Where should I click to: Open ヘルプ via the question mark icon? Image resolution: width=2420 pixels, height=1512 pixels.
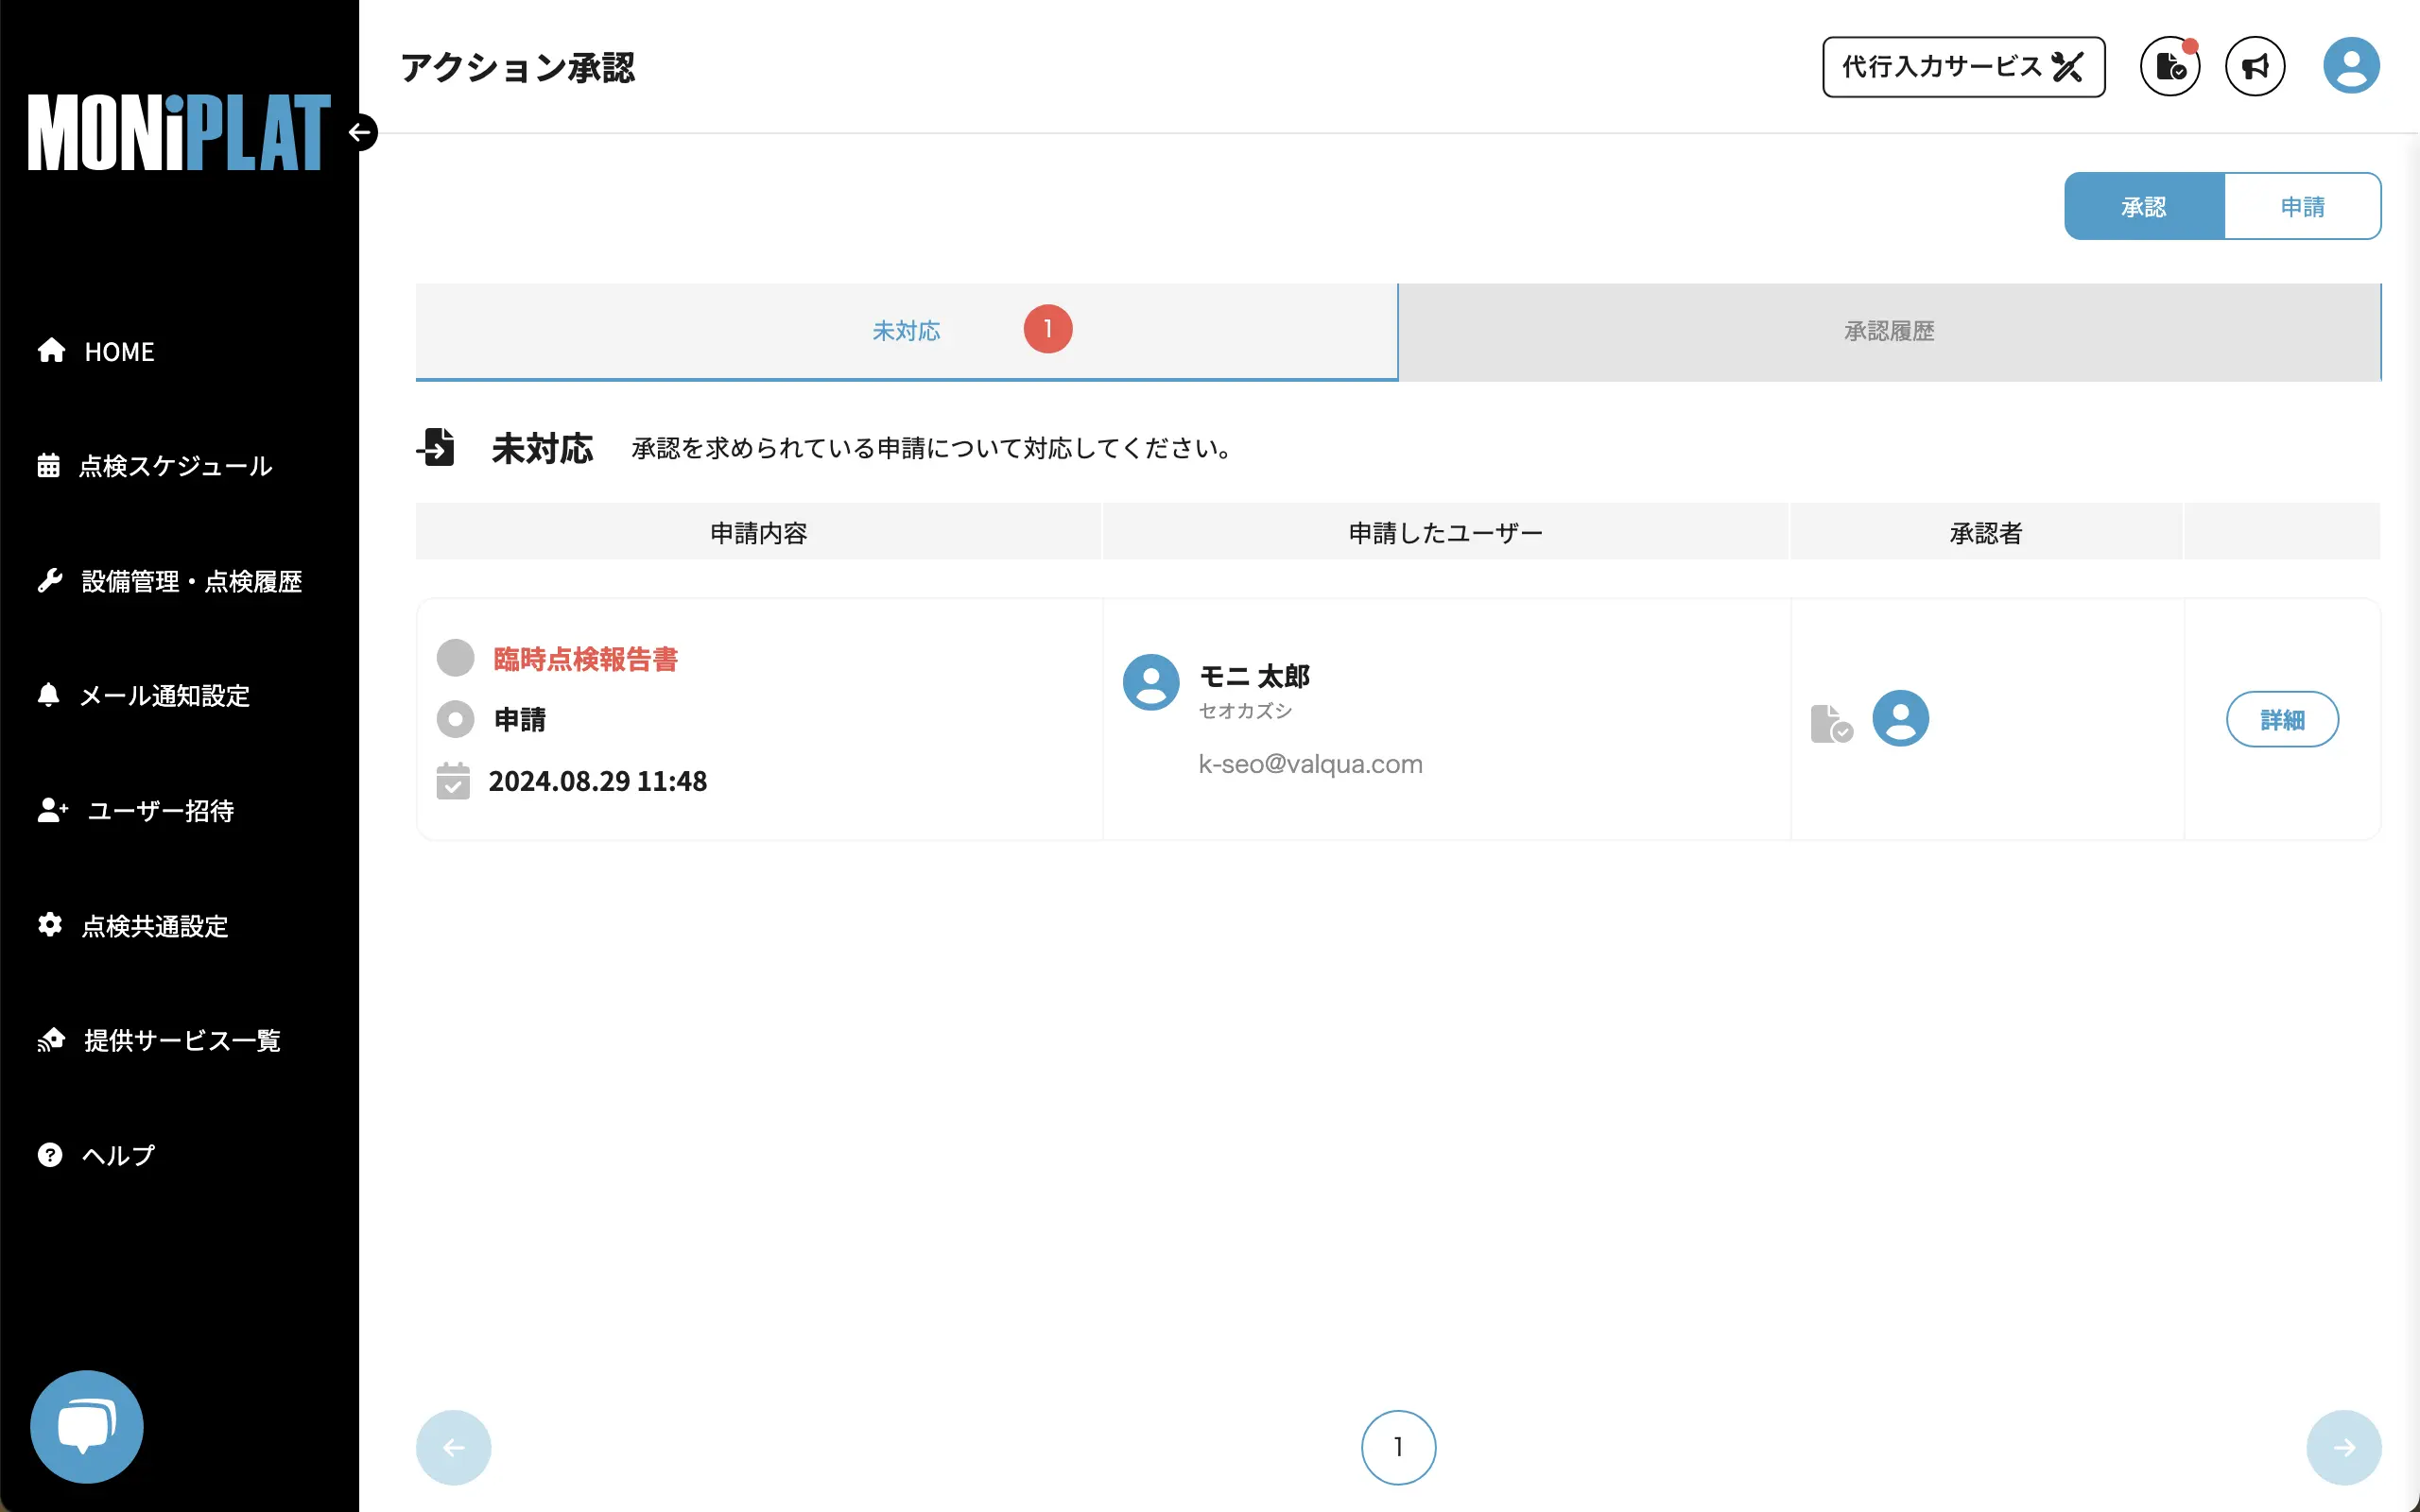[x=117, y=1155]
